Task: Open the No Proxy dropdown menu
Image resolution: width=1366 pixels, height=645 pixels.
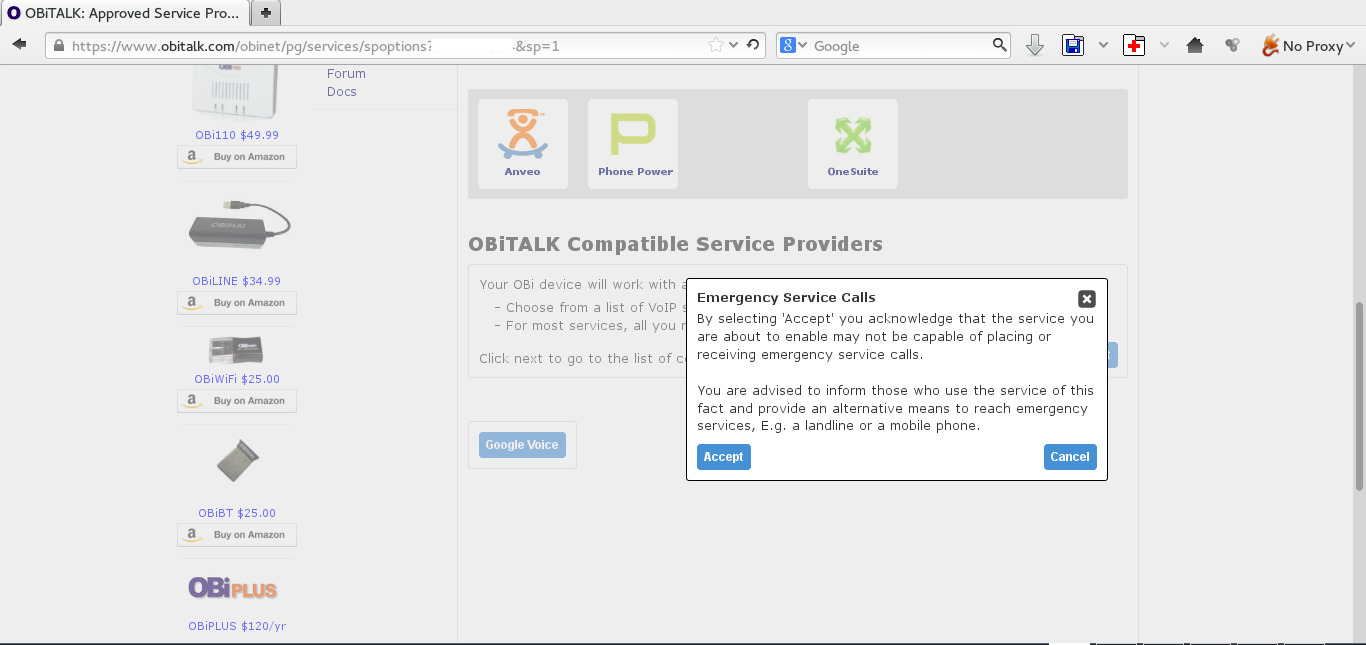Action: (1318, 46)
